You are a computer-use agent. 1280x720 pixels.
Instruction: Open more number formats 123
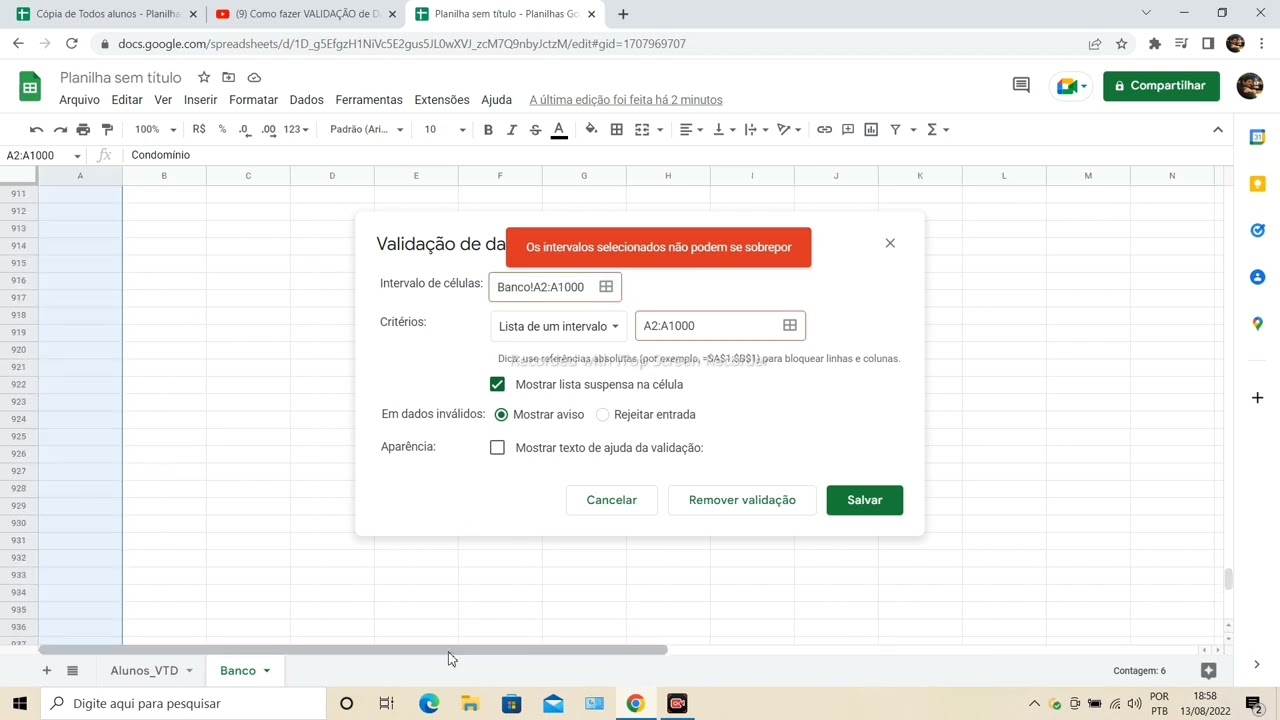[296, 129]
